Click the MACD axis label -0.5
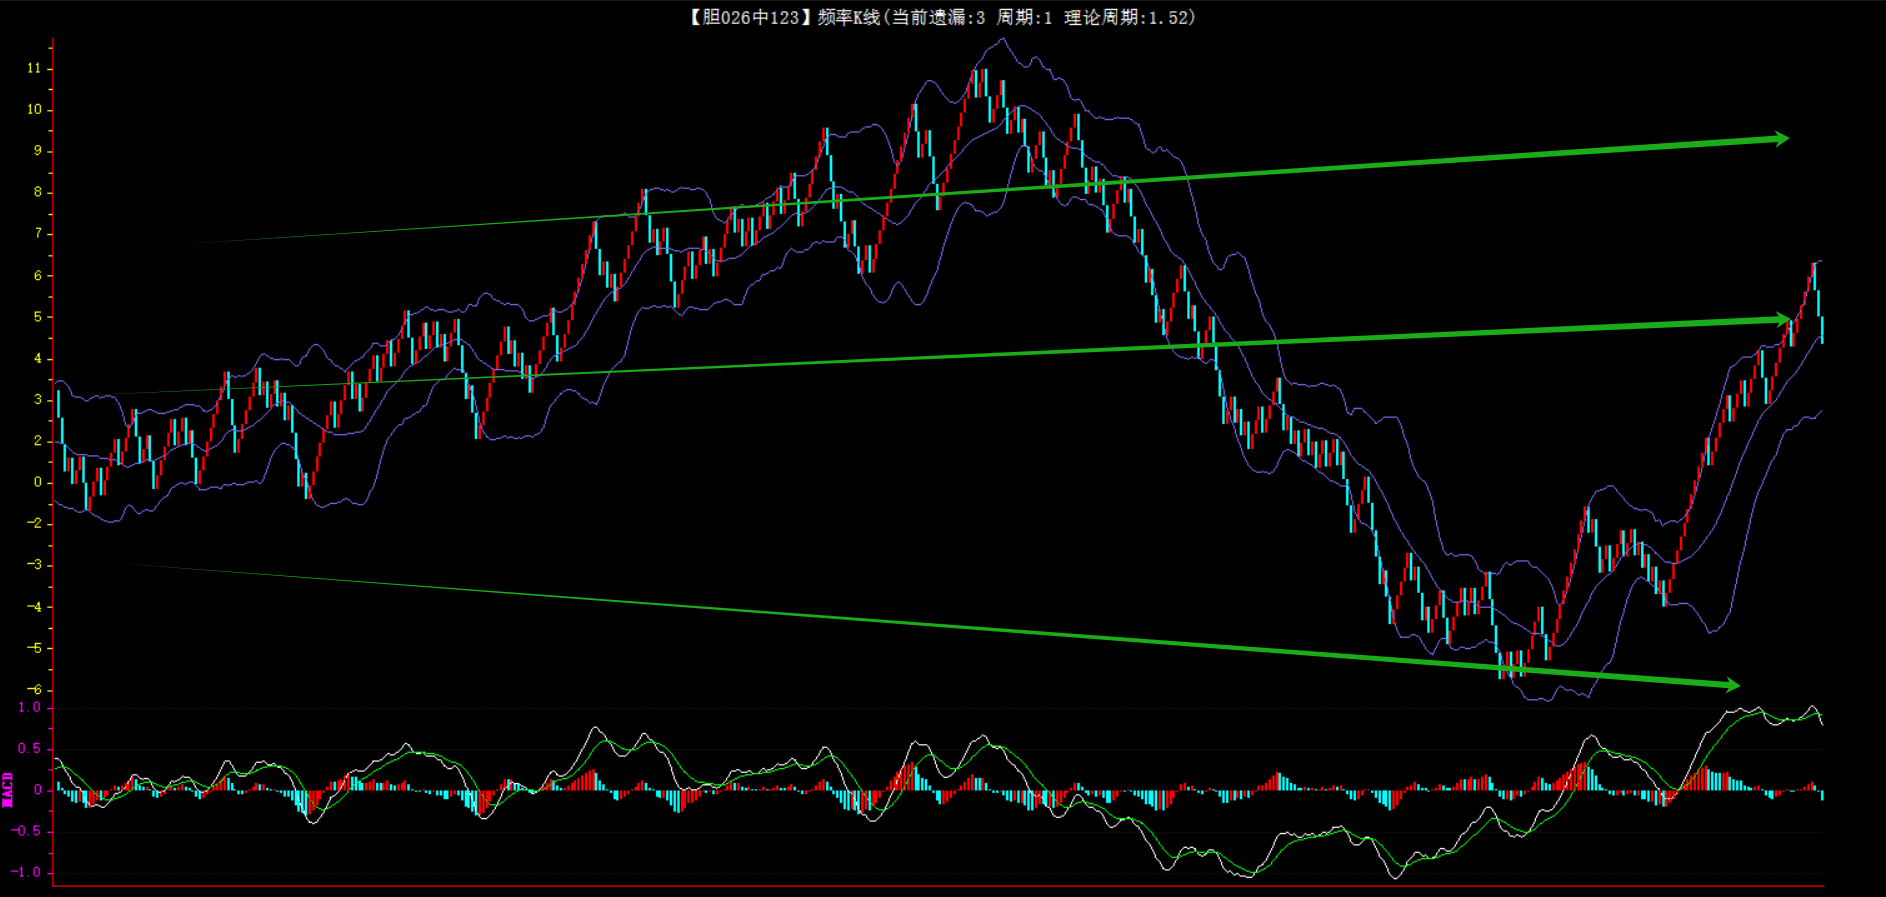 [27, 831]
